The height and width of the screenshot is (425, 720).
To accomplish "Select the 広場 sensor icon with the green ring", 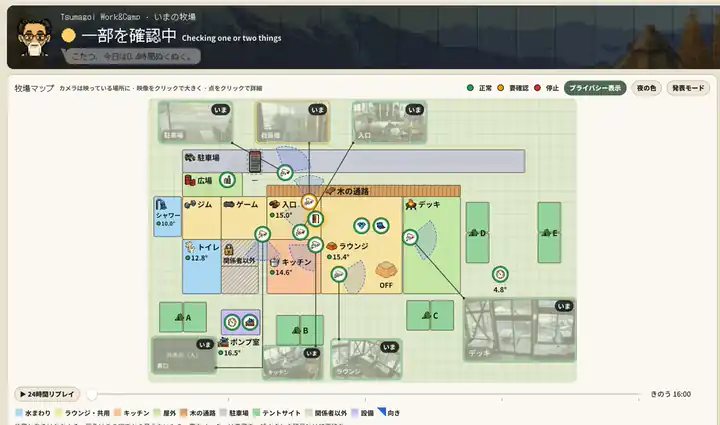I will click(227, 180).
